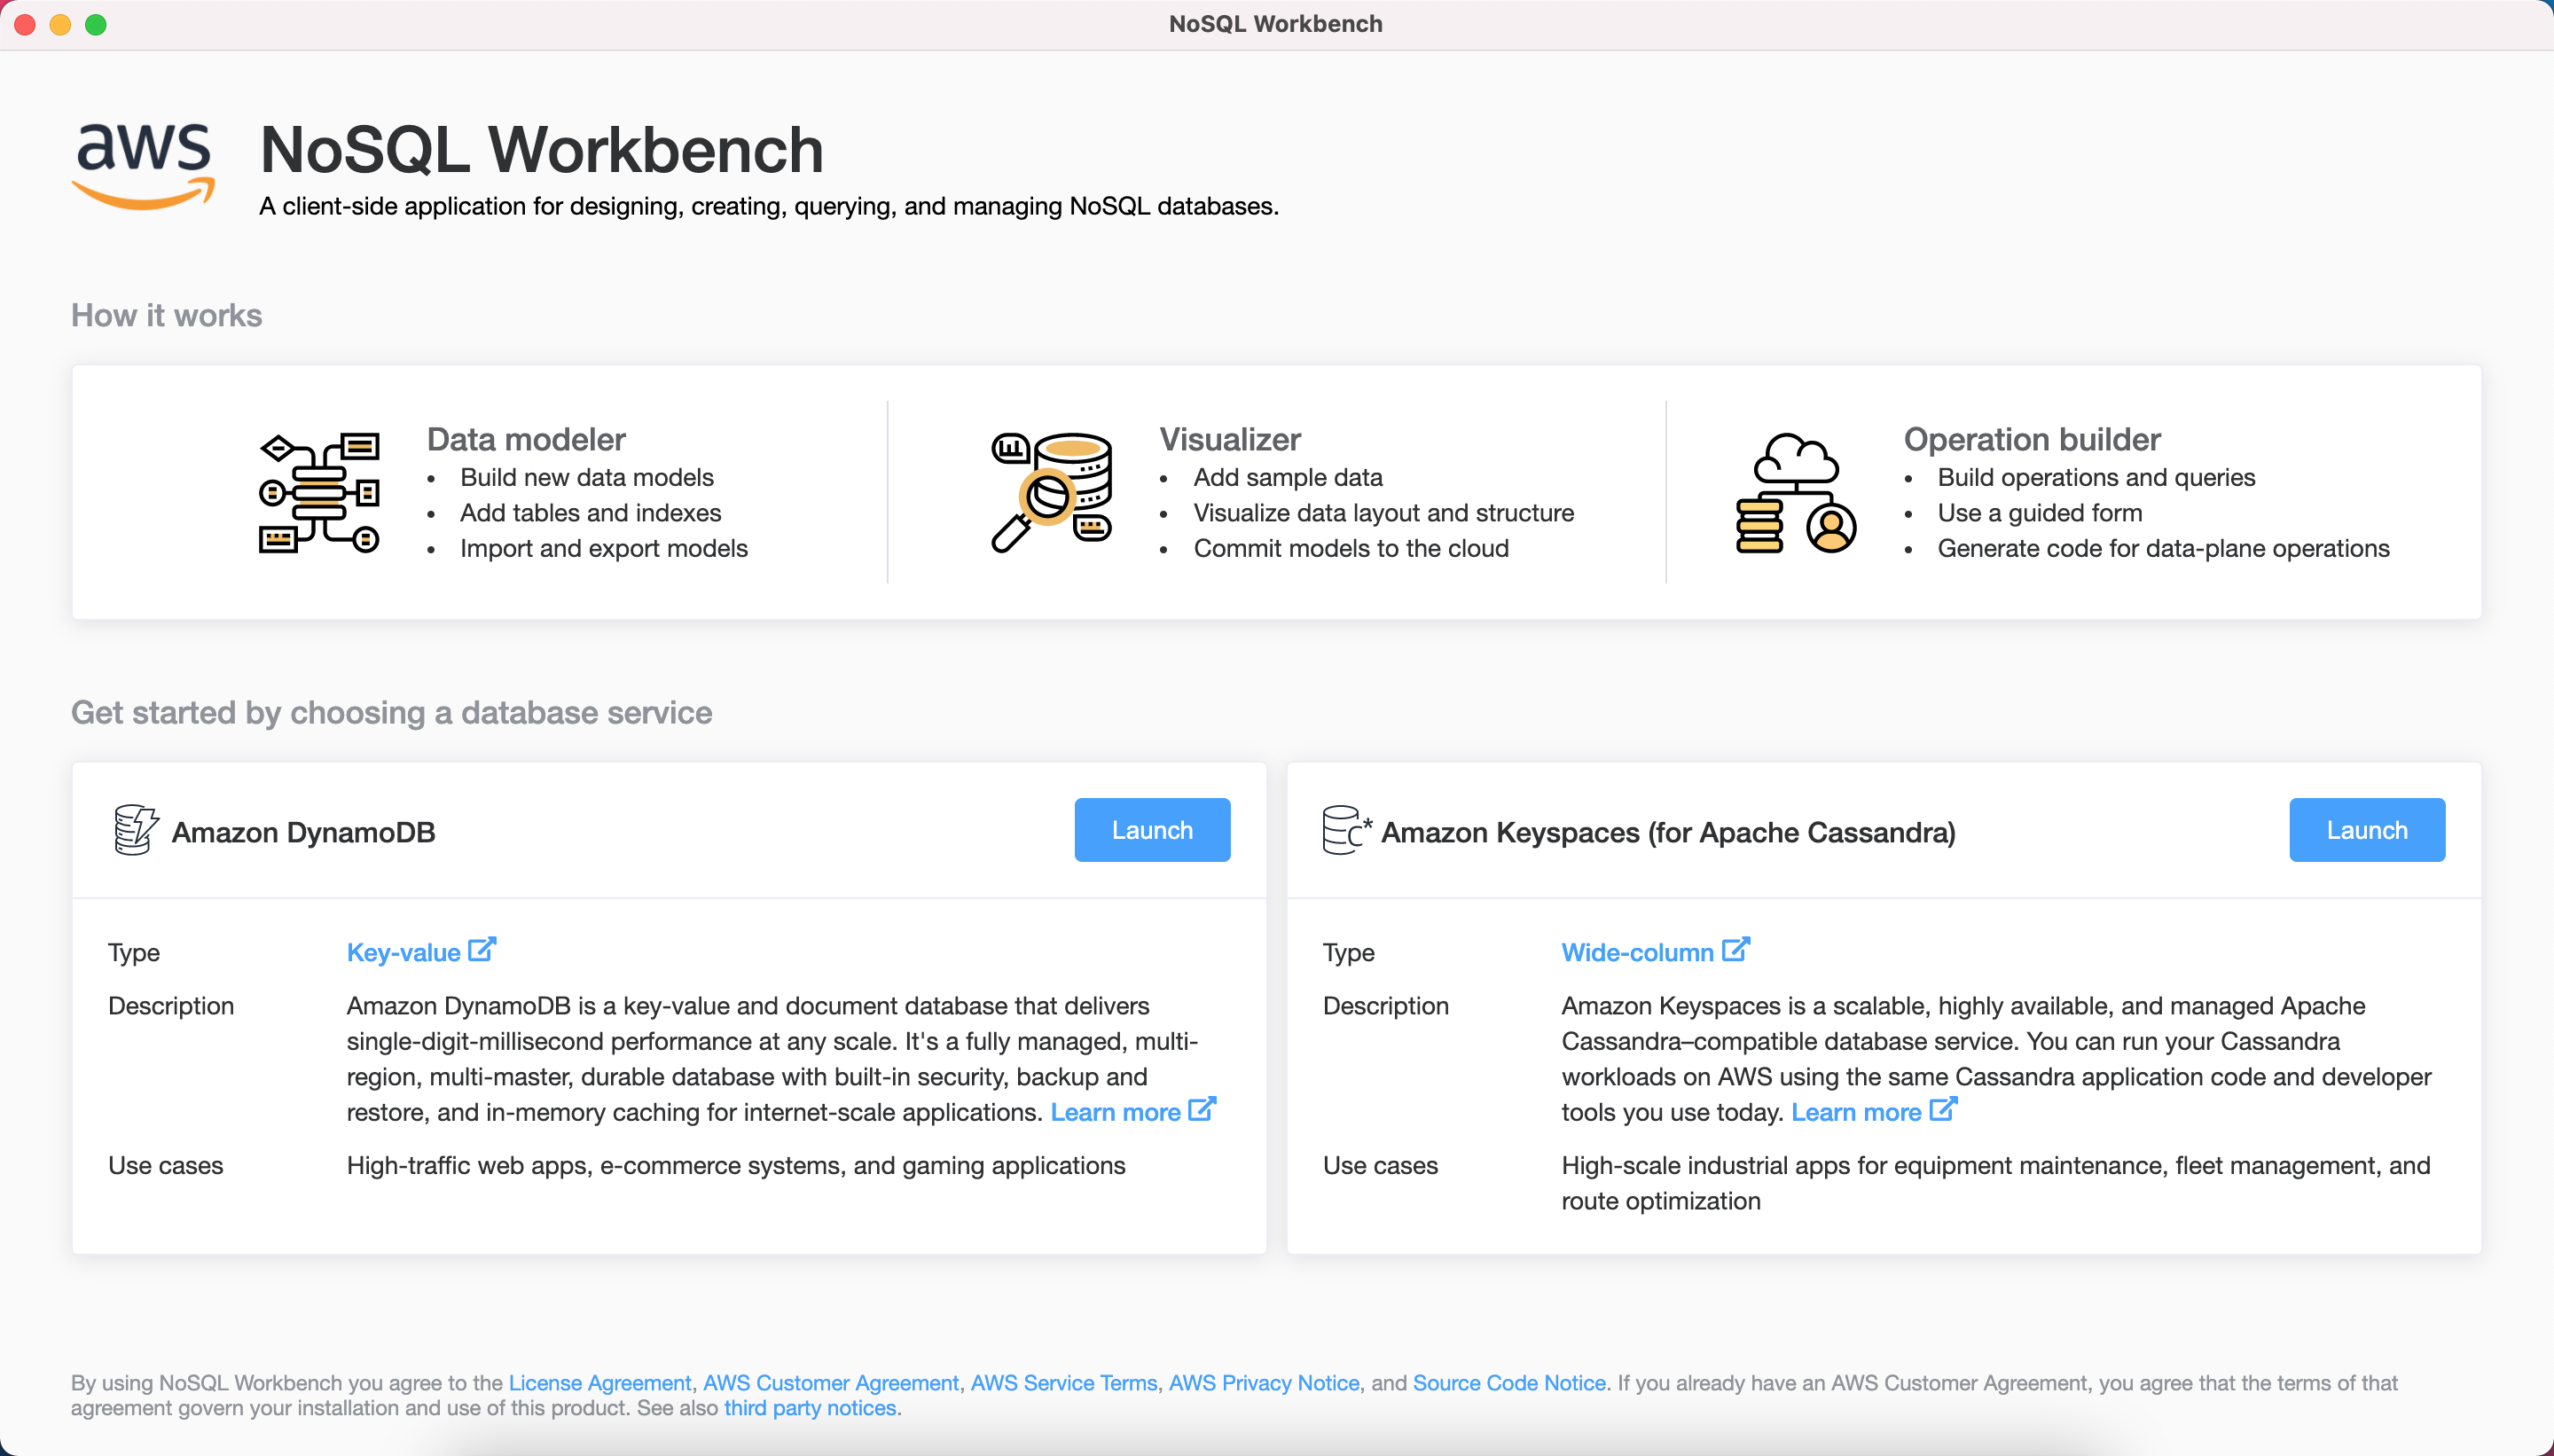Image resolution: width=2554 pixels, height=1456 pixels.
Task: Open the AWS Privacy Notice link
Action: (x=1264, y=1383)
